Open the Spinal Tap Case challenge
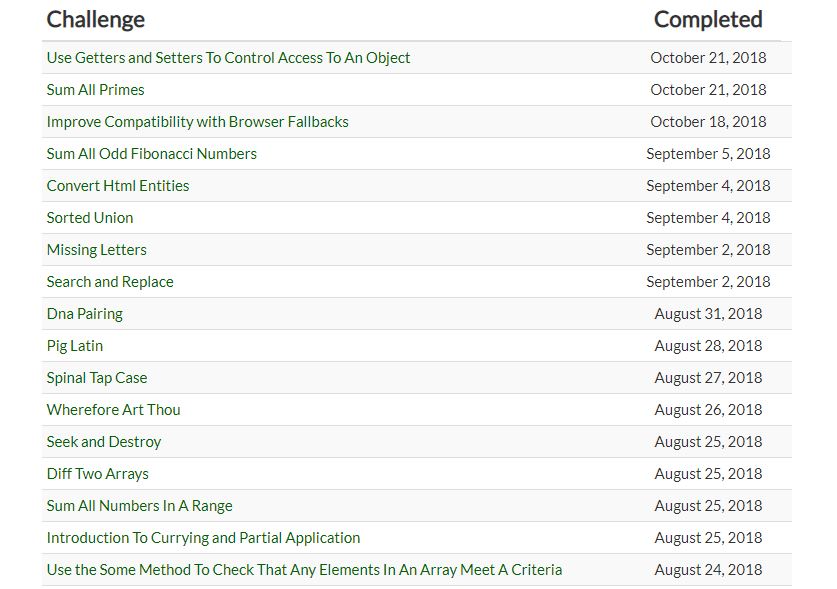The image size is (837, 589). [96, 377]
